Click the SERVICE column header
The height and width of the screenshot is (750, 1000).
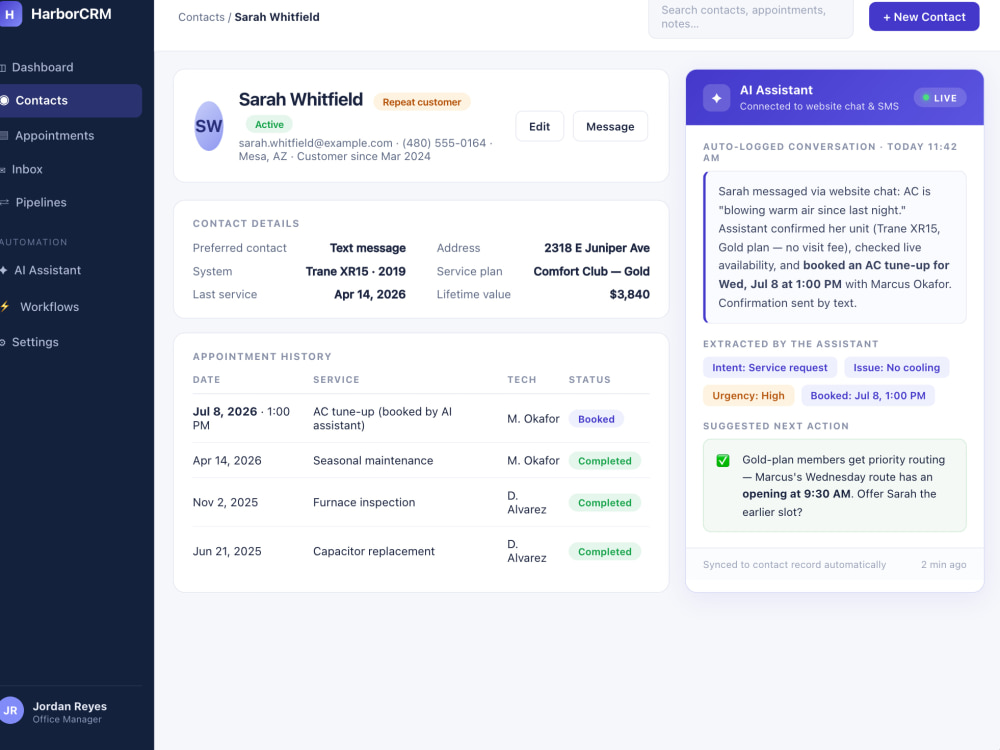[x=336, y=379]
